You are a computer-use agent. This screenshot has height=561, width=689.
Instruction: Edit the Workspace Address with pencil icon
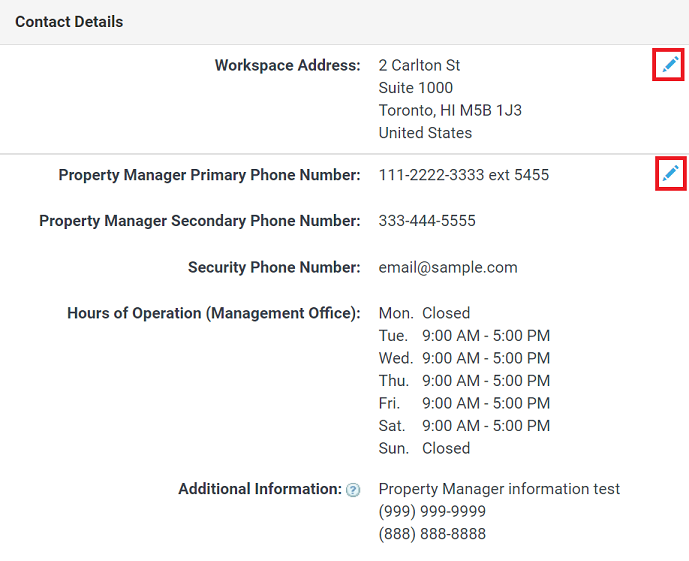[x=670, y=65]
